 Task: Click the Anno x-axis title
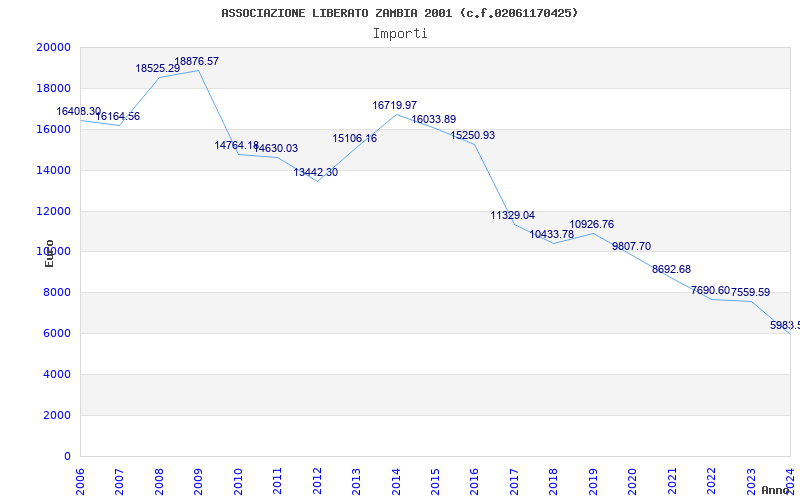pos(775,490)
